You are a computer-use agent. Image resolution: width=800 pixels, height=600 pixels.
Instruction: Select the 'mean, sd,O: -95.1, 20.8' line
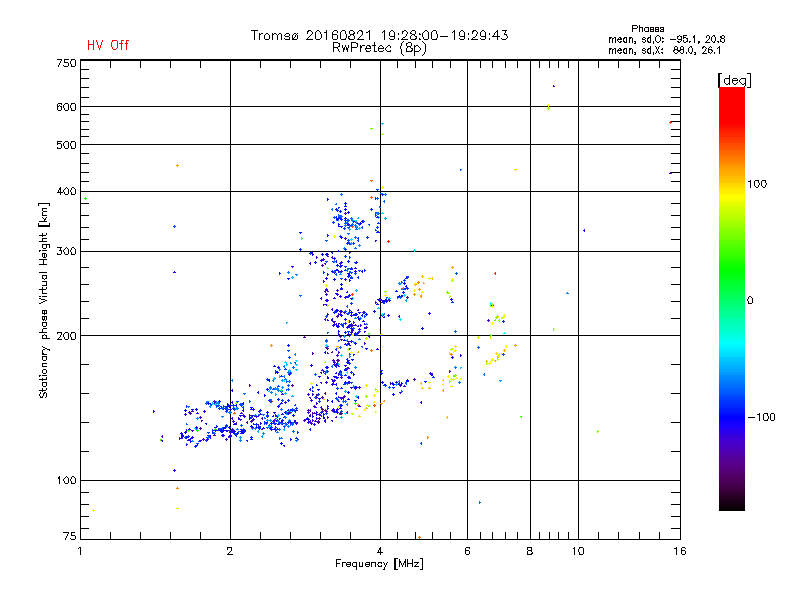coord(666,39)
